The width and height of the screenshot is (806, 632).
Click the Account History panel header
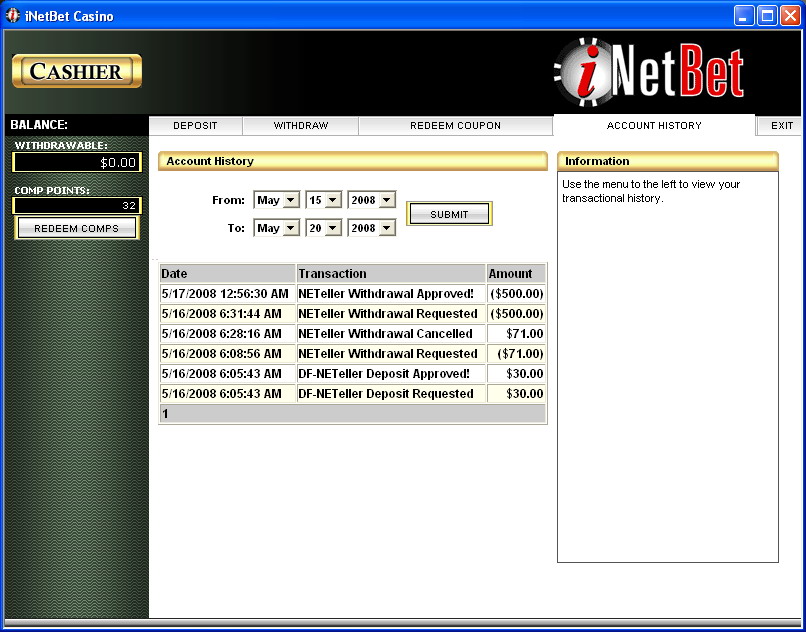353,161
